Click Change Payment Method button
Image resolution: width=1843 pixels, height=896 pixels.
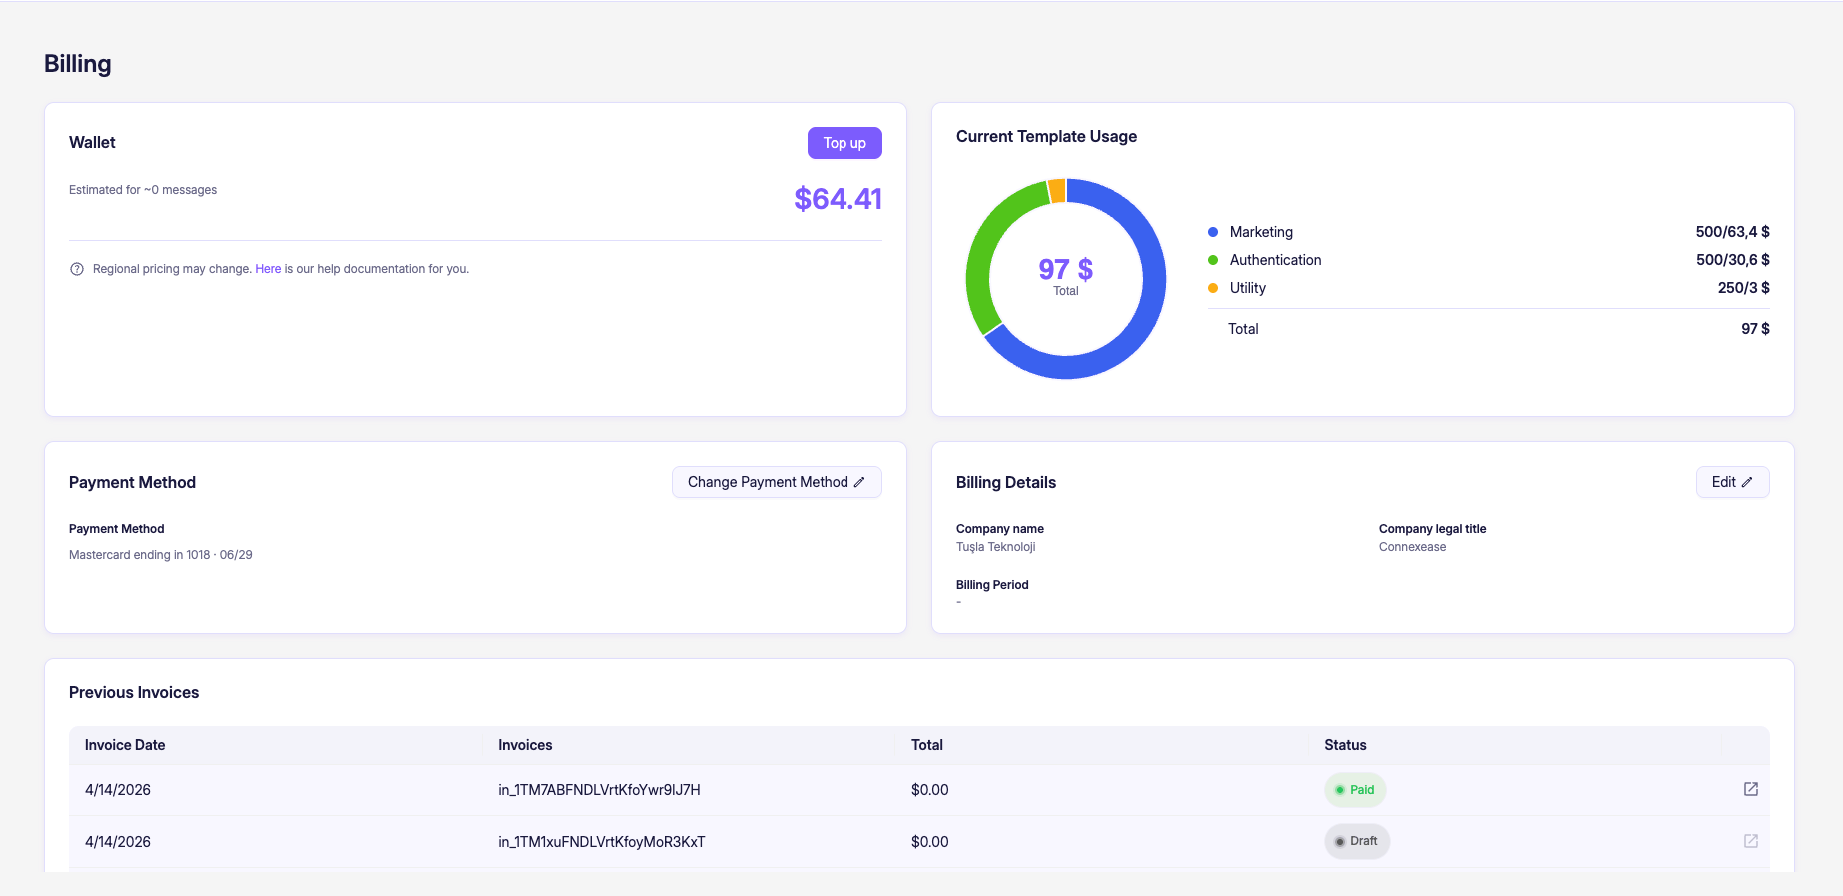777,482
